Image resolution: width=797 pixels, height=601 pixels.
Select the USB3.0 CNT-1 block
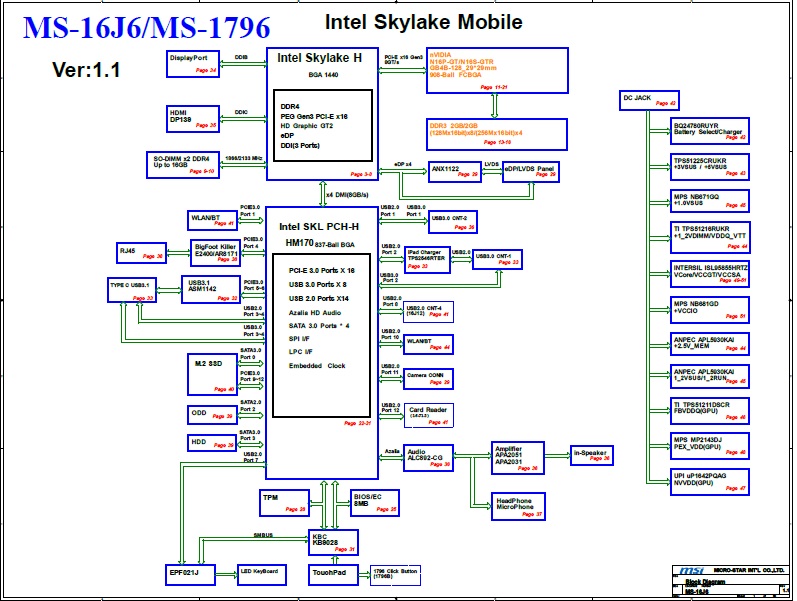(x=497, y=259)
